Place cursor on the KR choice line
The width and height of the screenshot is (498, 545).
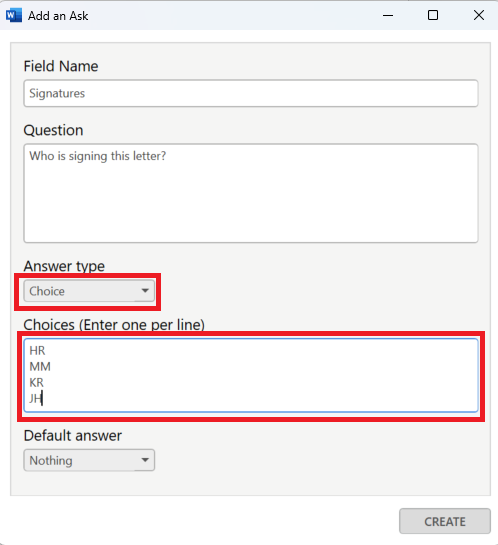tap(36, 382)
